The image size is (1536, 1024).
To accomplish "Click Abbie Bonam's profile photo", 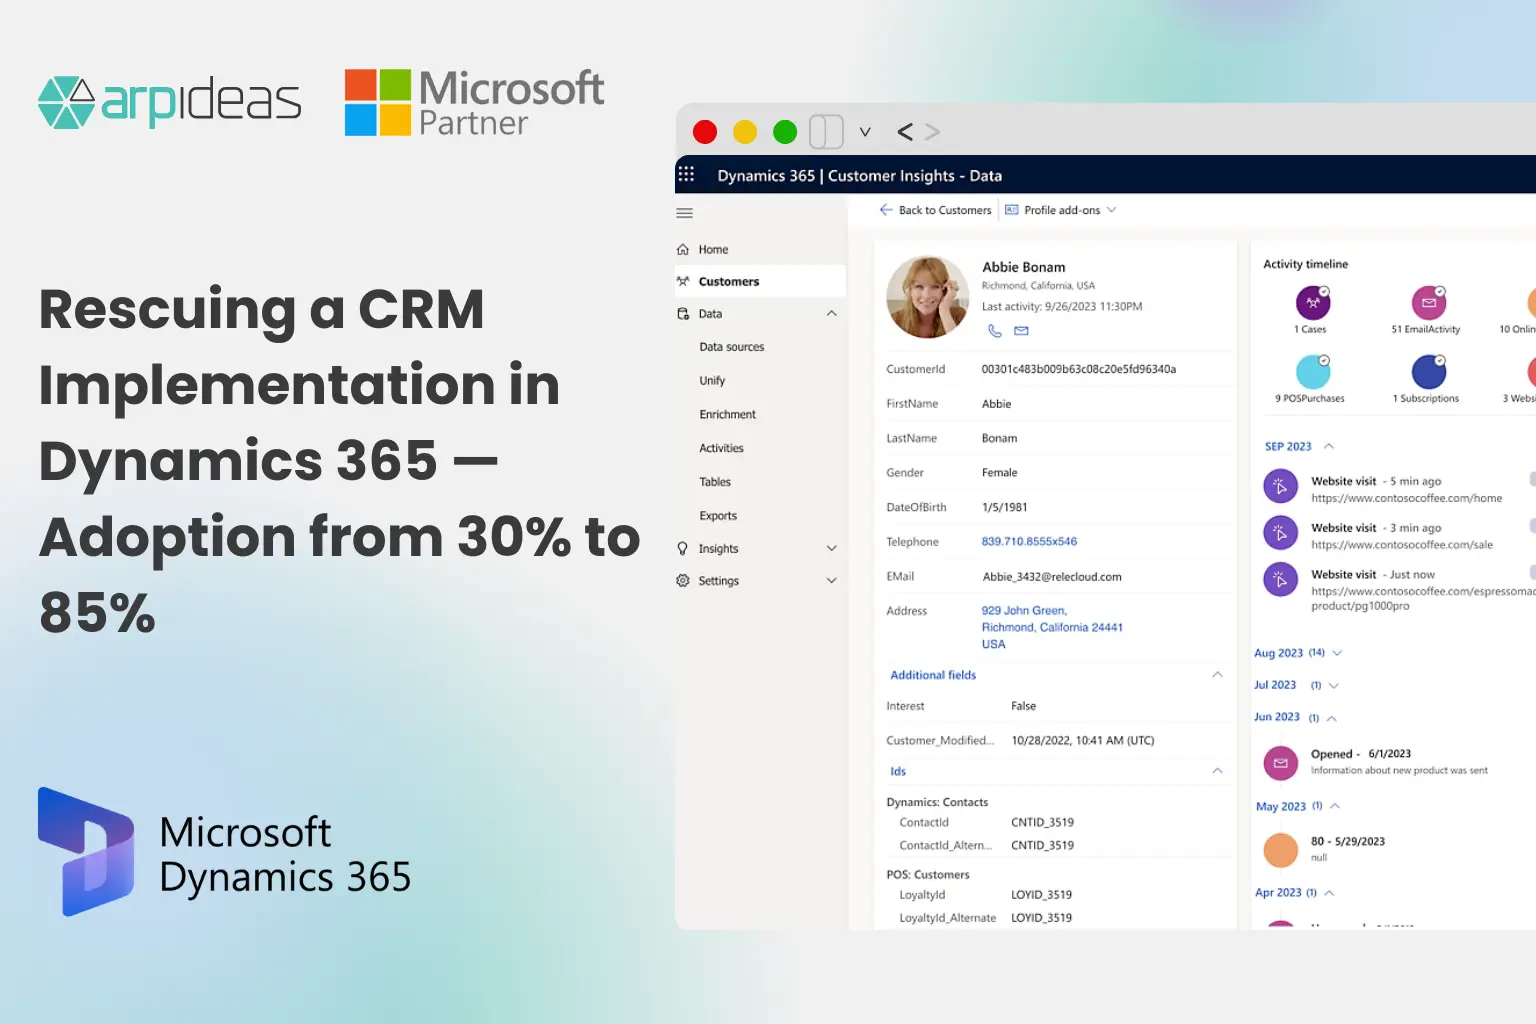I will [x=928, y=296].
